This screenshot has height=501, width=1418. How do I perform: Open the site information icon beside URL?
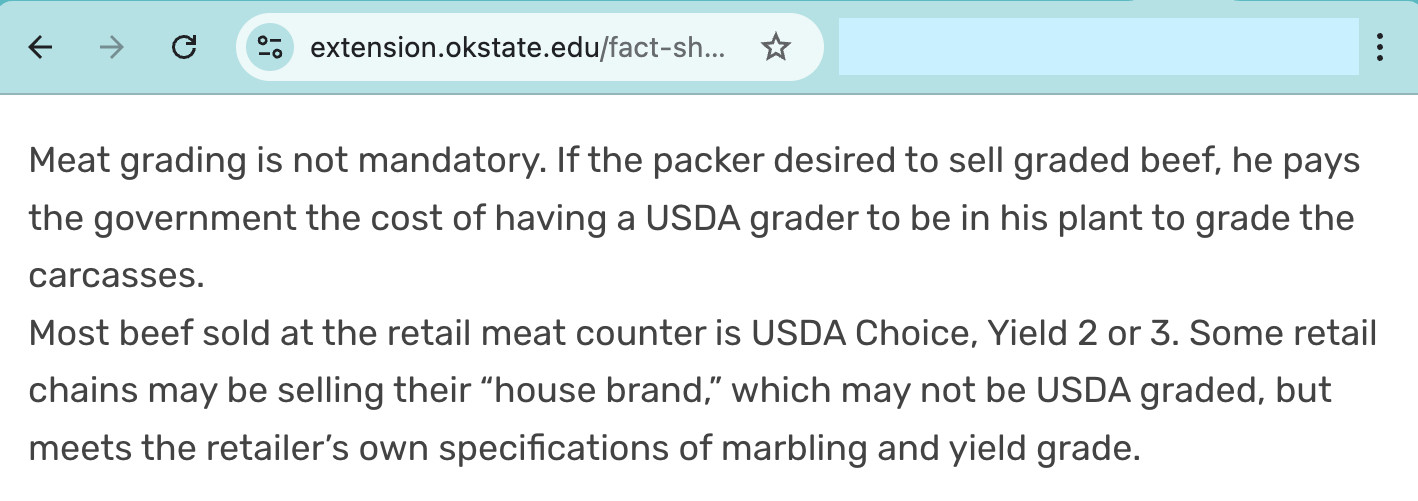pyautogui.click(x=270, y=47)
